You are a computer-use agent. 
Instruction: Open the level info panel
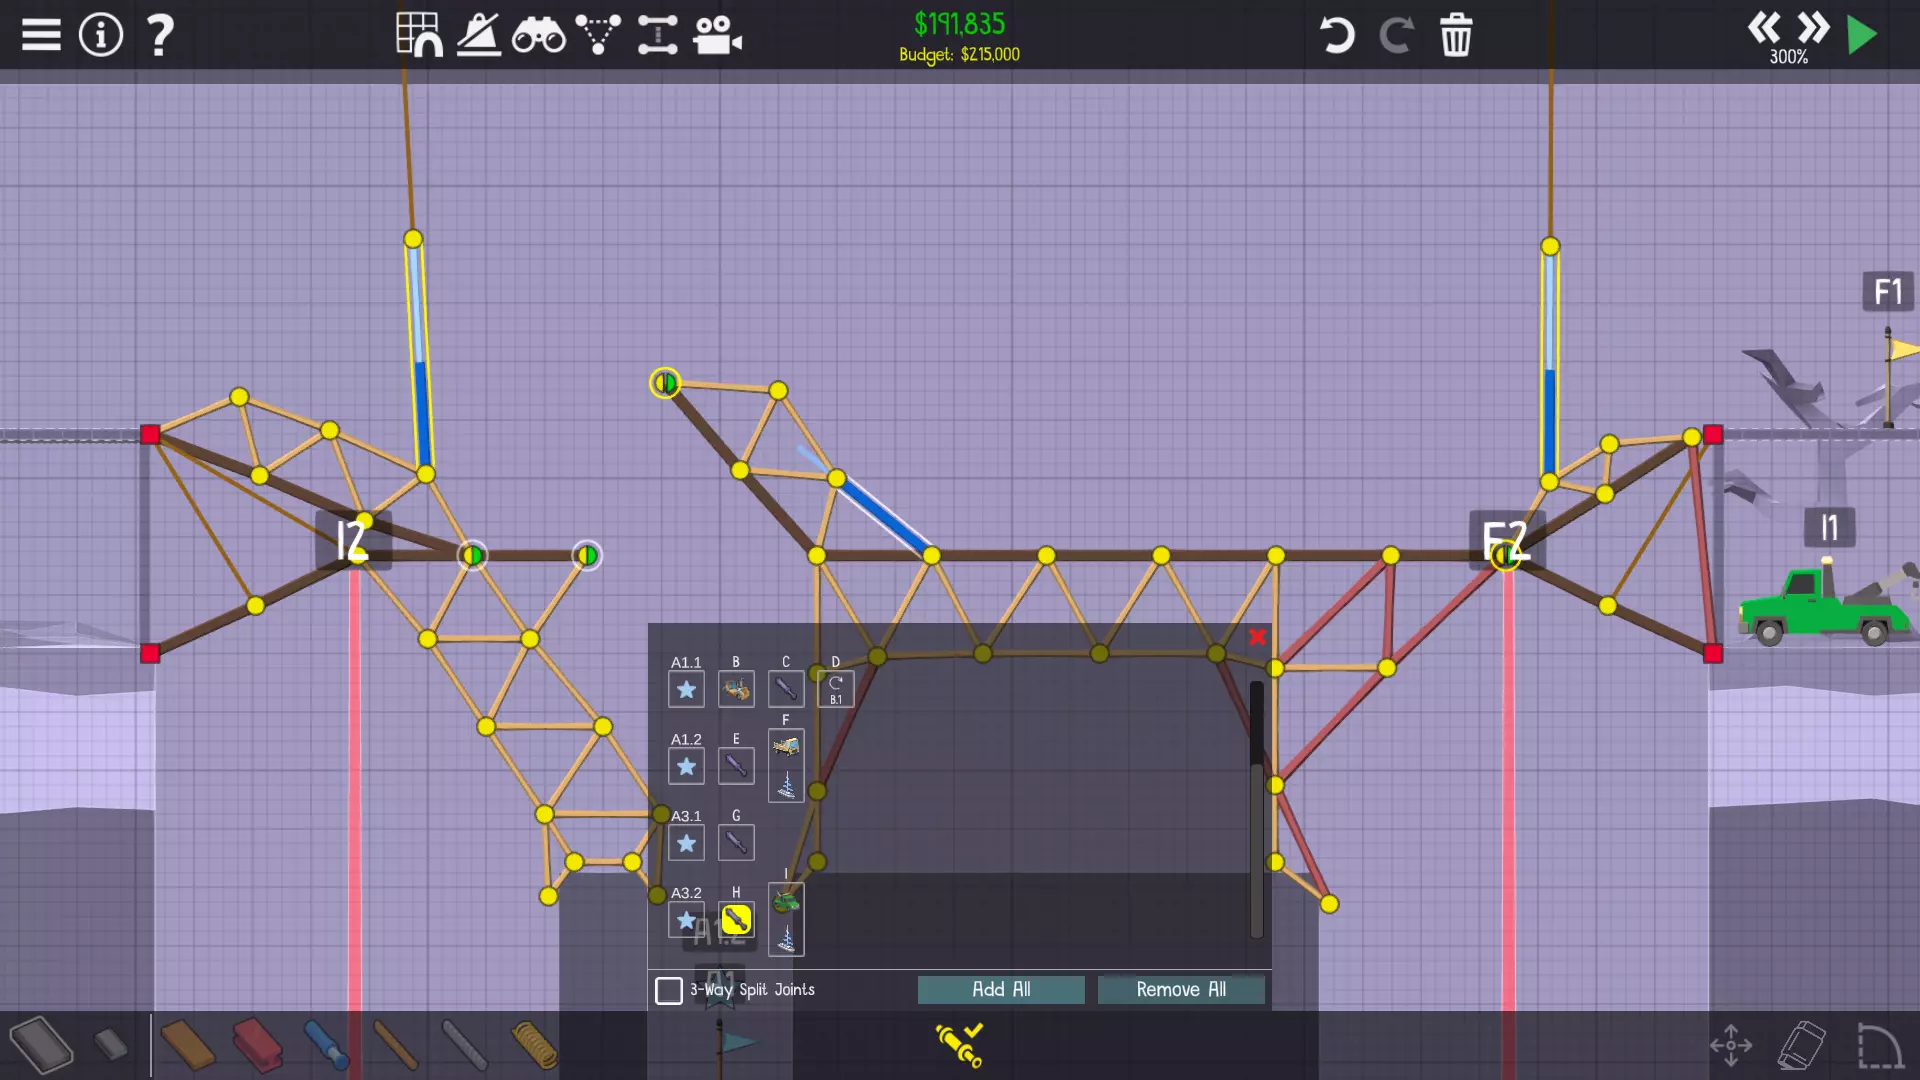(101, 35)
